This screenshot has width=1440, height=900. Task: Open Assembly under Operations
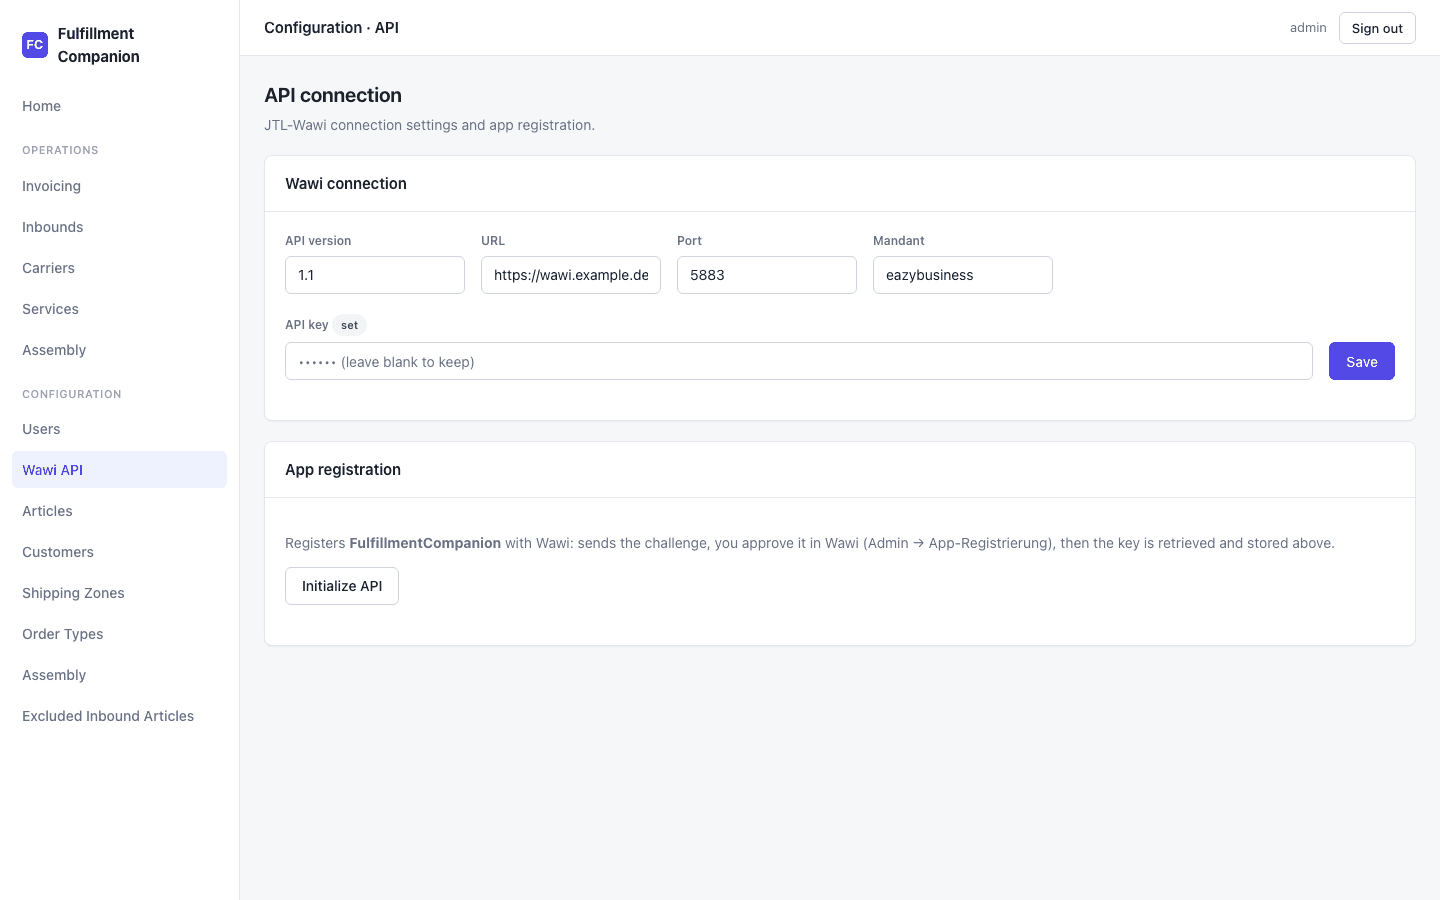tap(119, 350)
